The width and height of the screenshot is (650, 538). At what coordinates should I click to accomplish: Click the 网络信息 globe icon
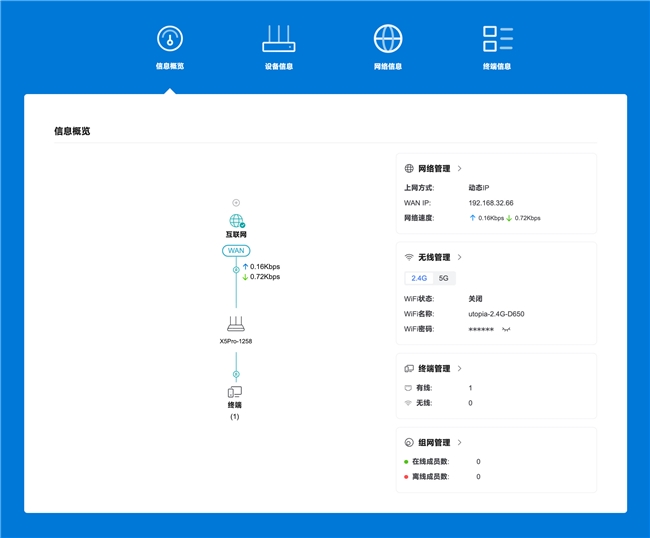coord(388,39)
